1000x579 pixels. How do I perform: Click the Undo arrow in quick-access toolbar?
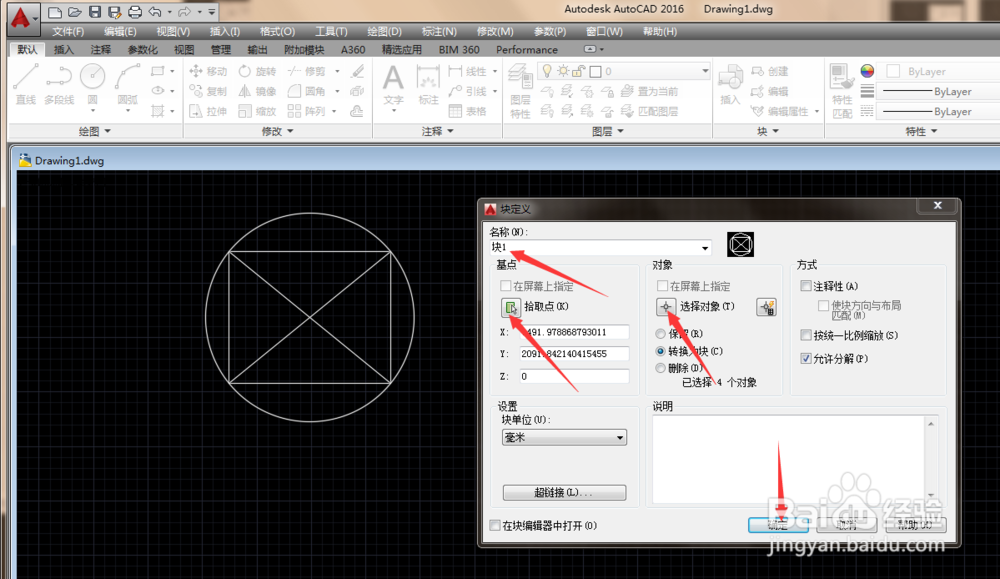(154, 11)
